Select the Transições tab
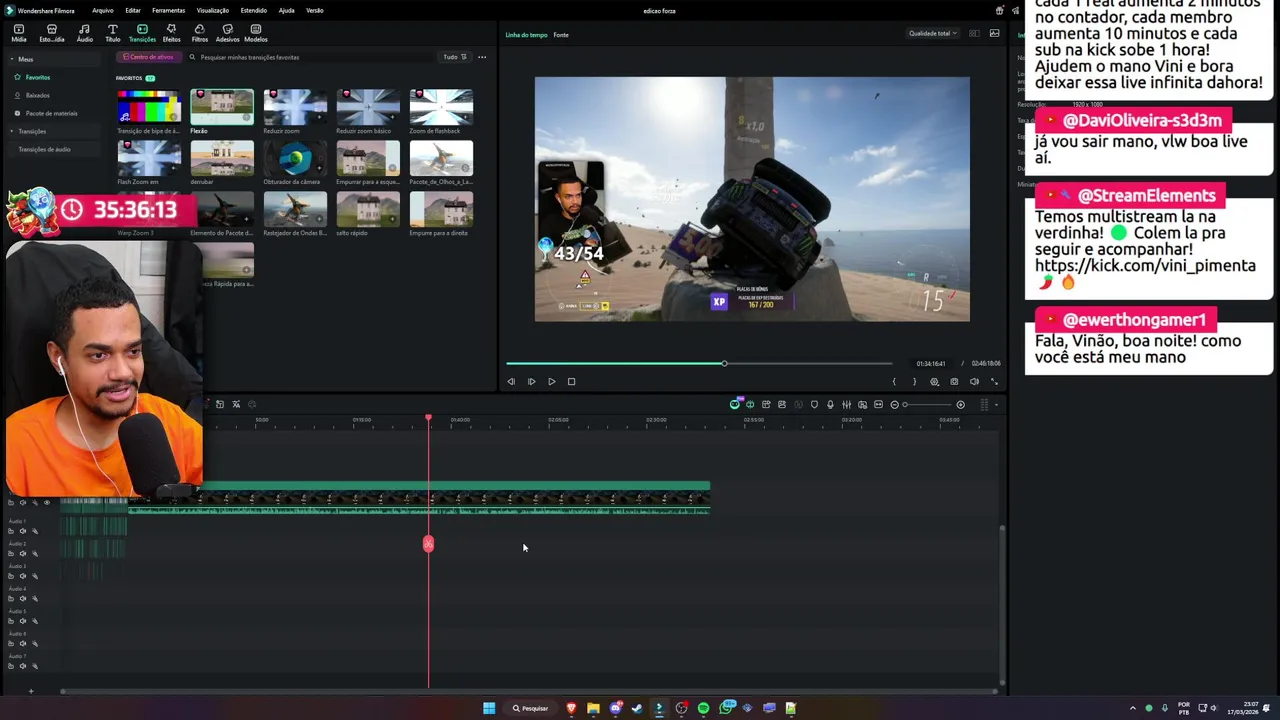The height and width of the screenshot is (720, 1280). click(x=142, y=33)
